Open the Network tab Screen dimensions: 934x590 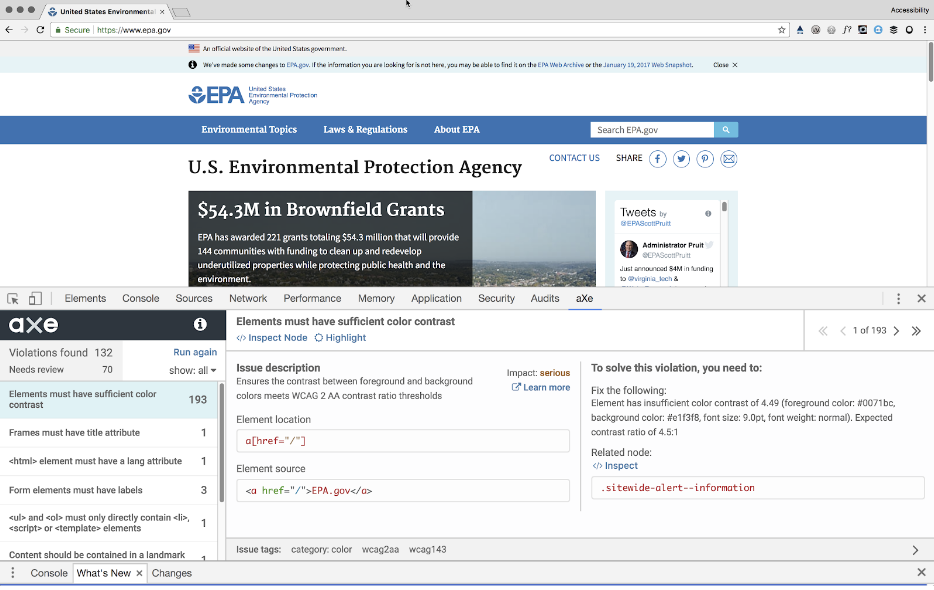(248, 299)
